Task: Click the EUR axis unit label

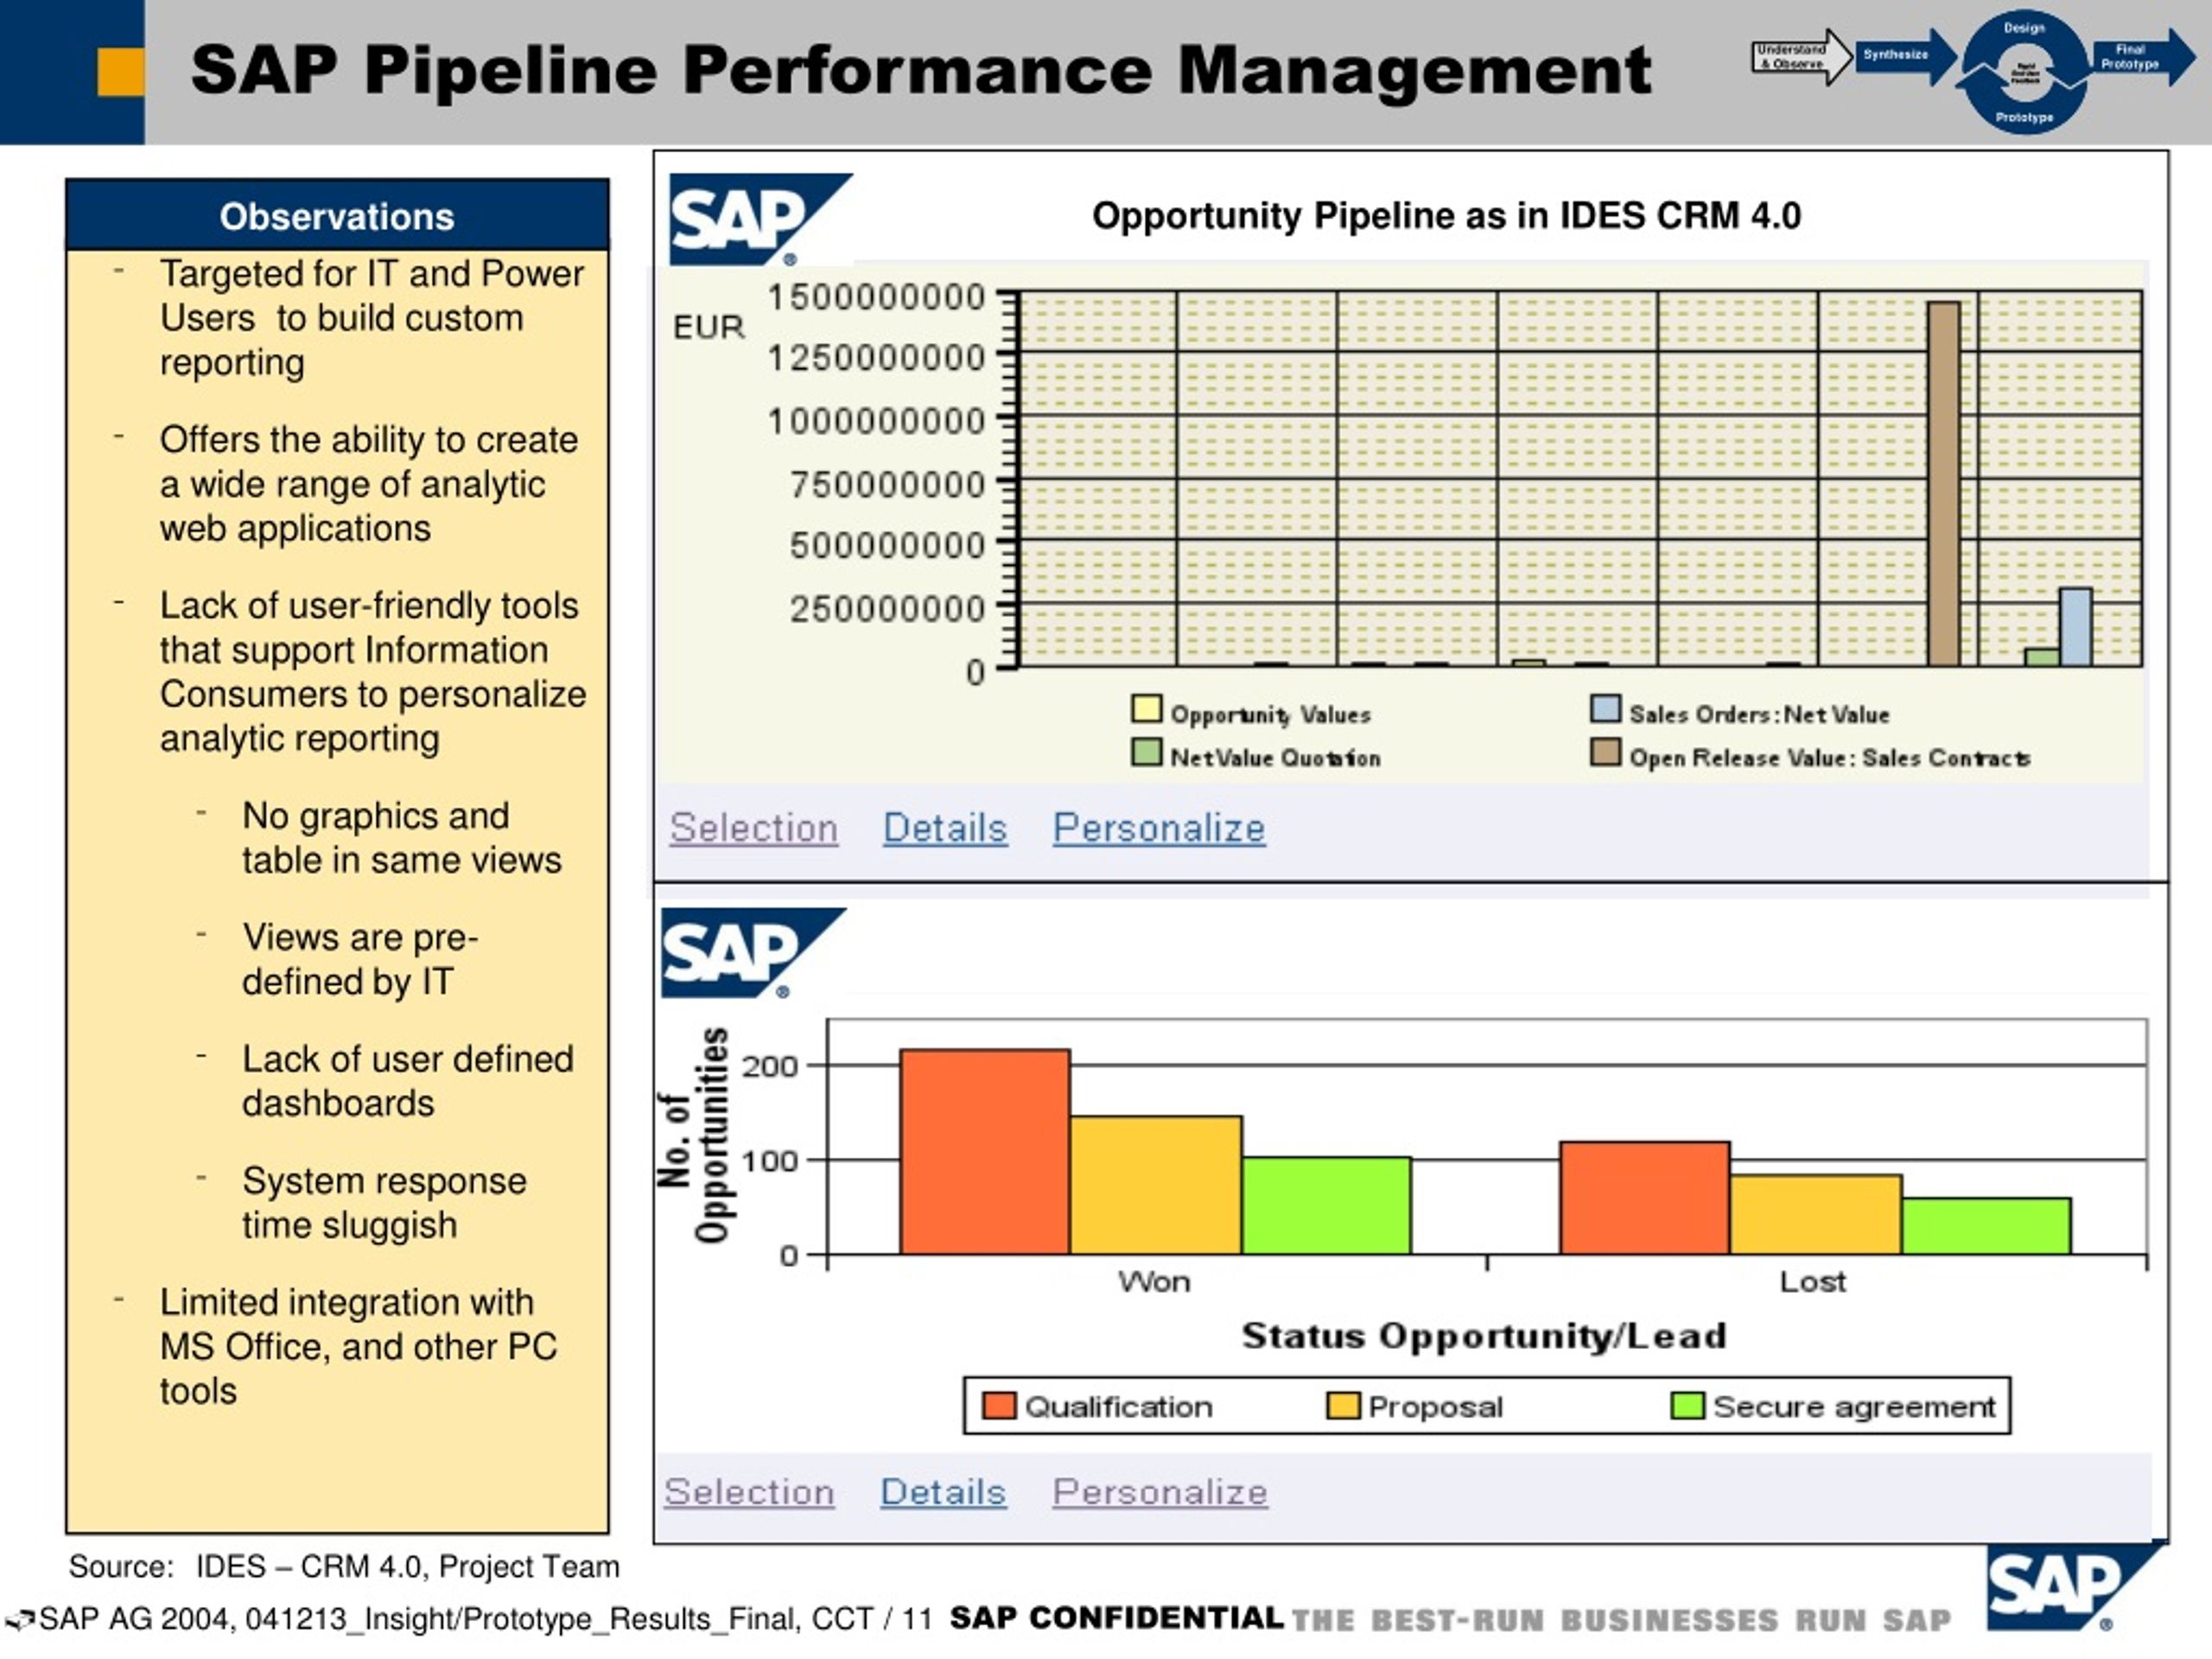Action: [709, 327]
